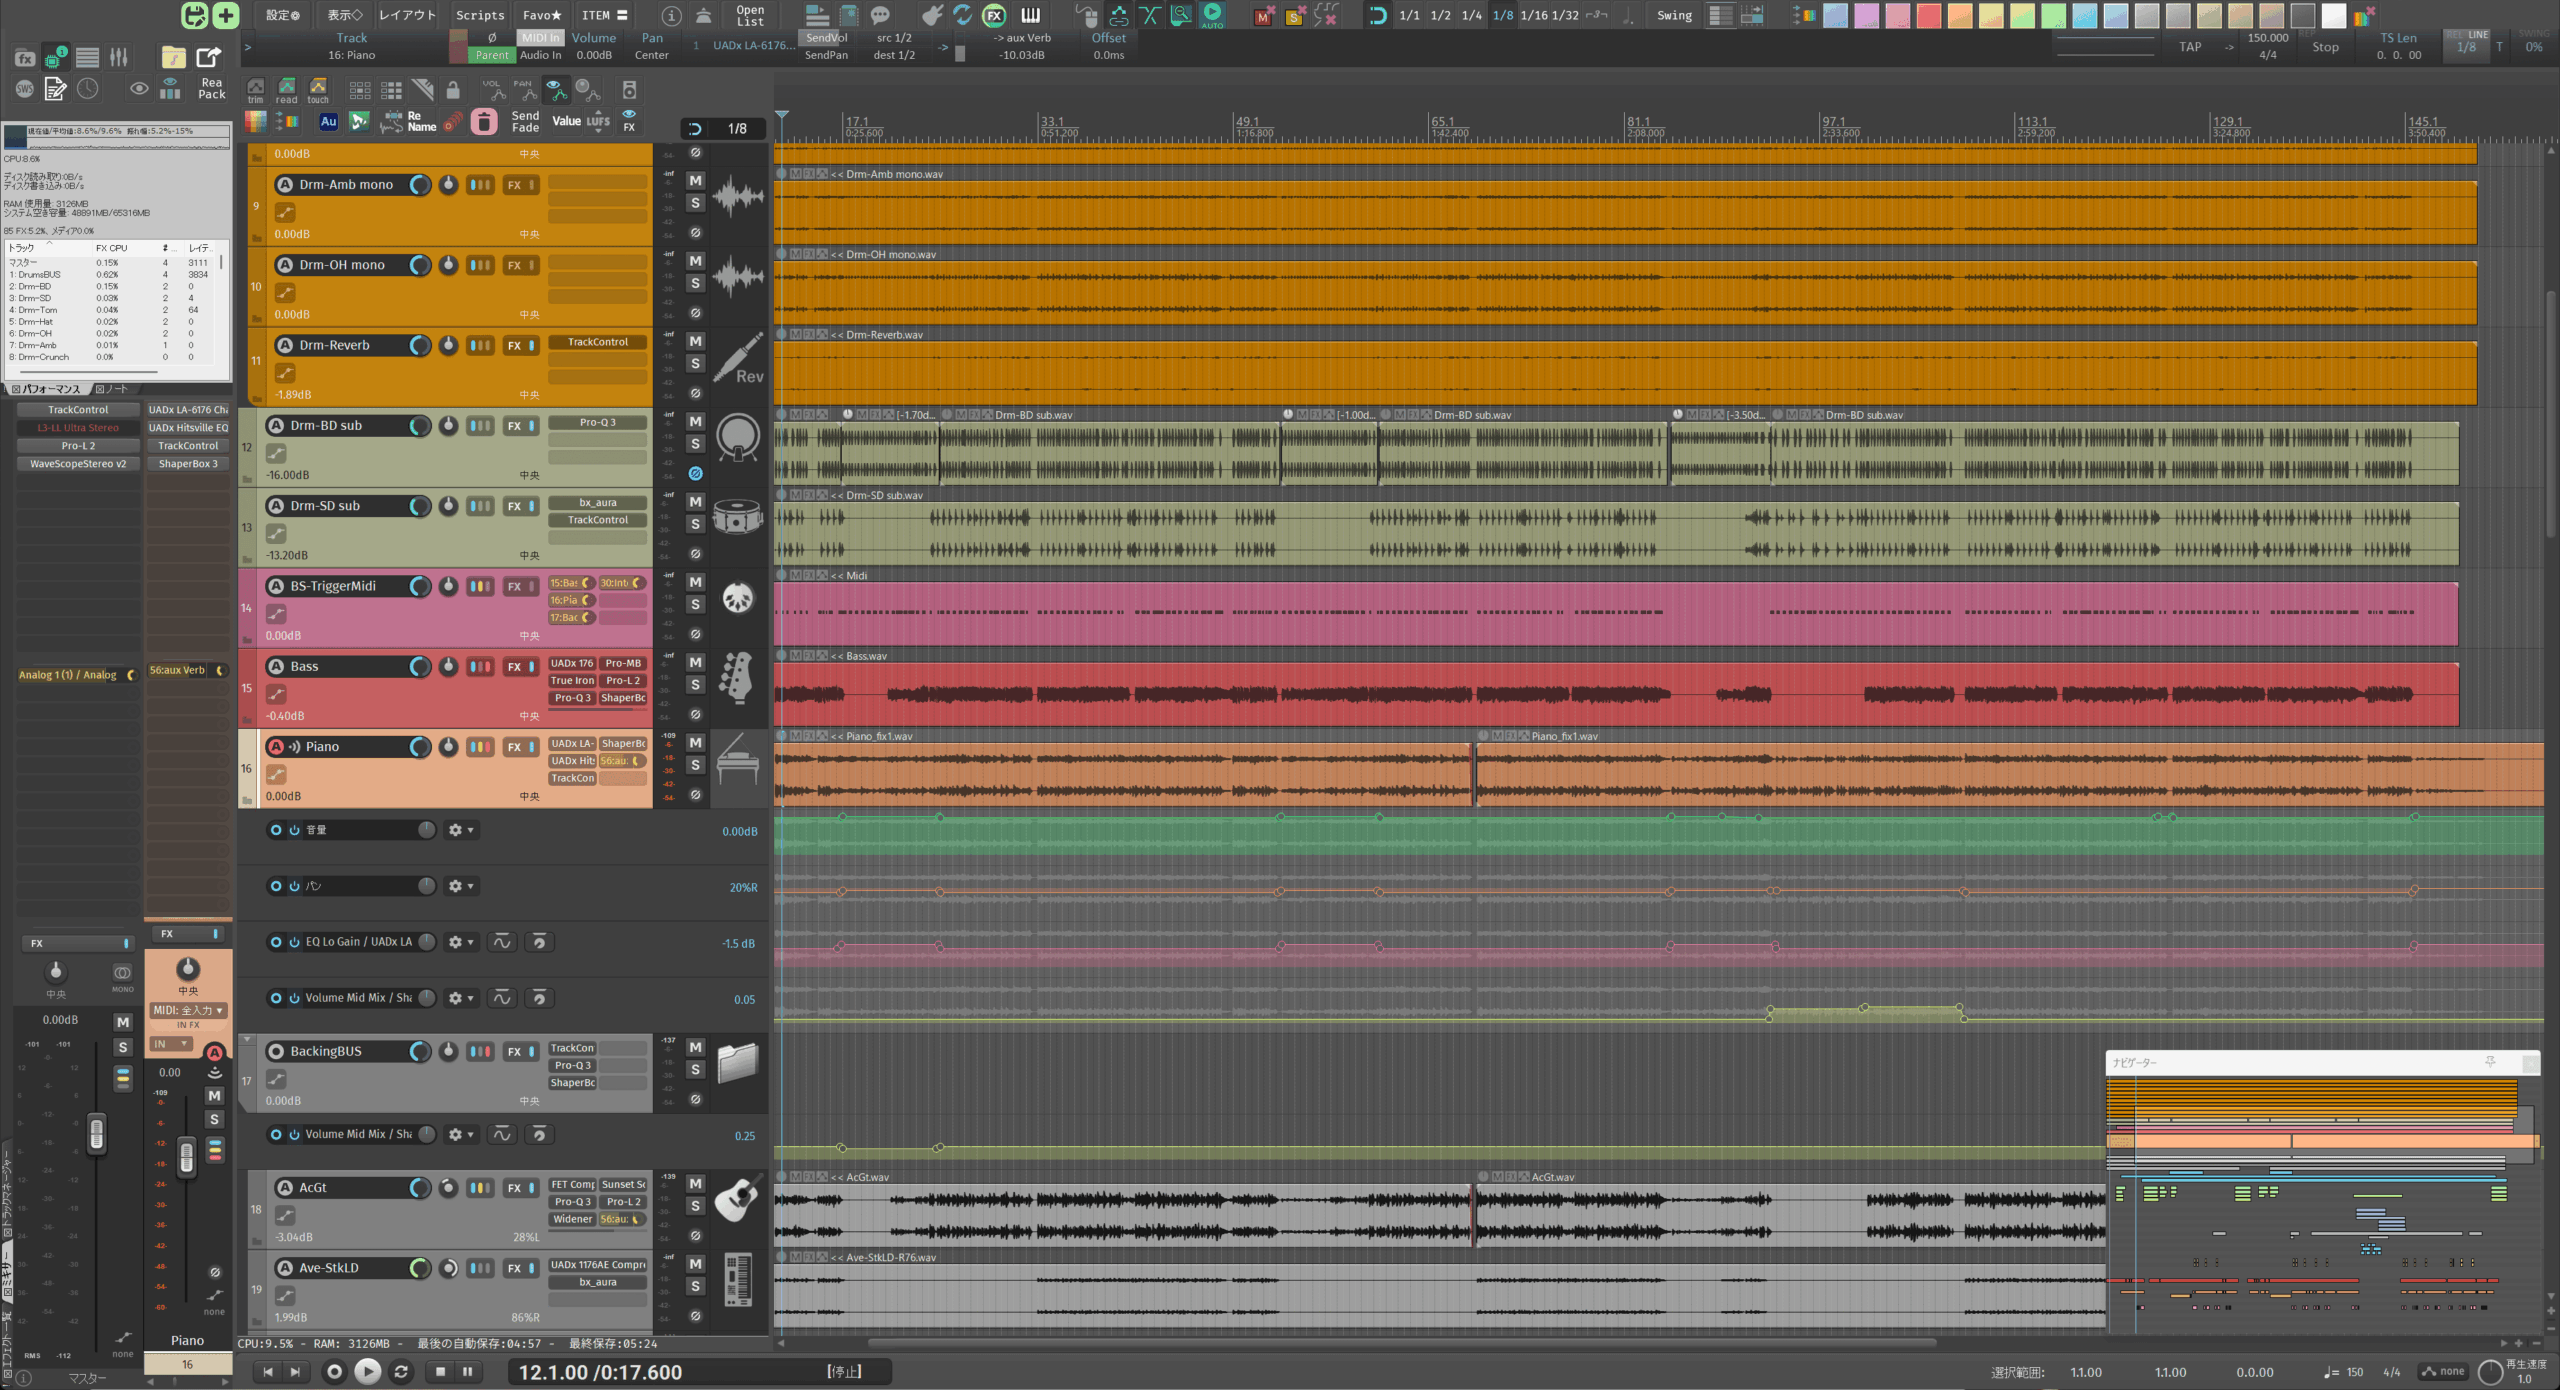2560x1390 pixels.
Task: Open MIDI input dropdown on Piano strip
Action: point(188,1010)
